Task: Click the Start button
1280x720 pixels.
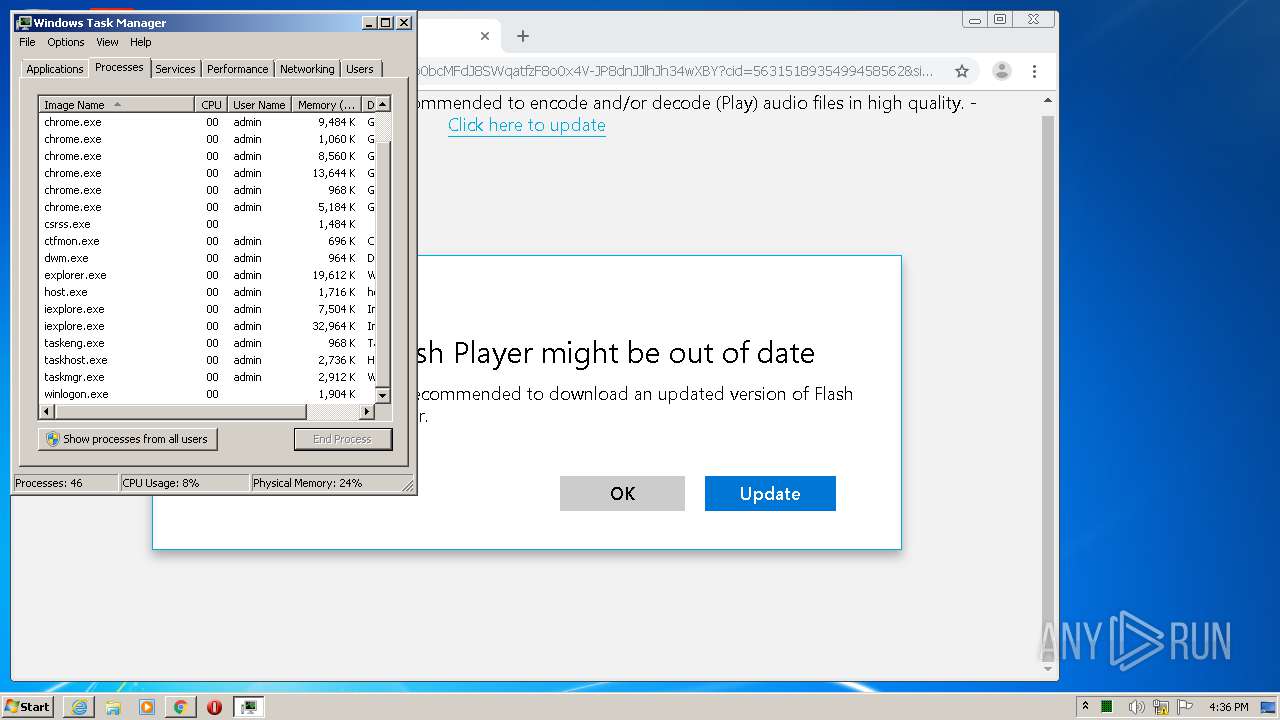Action: point(27,707)
